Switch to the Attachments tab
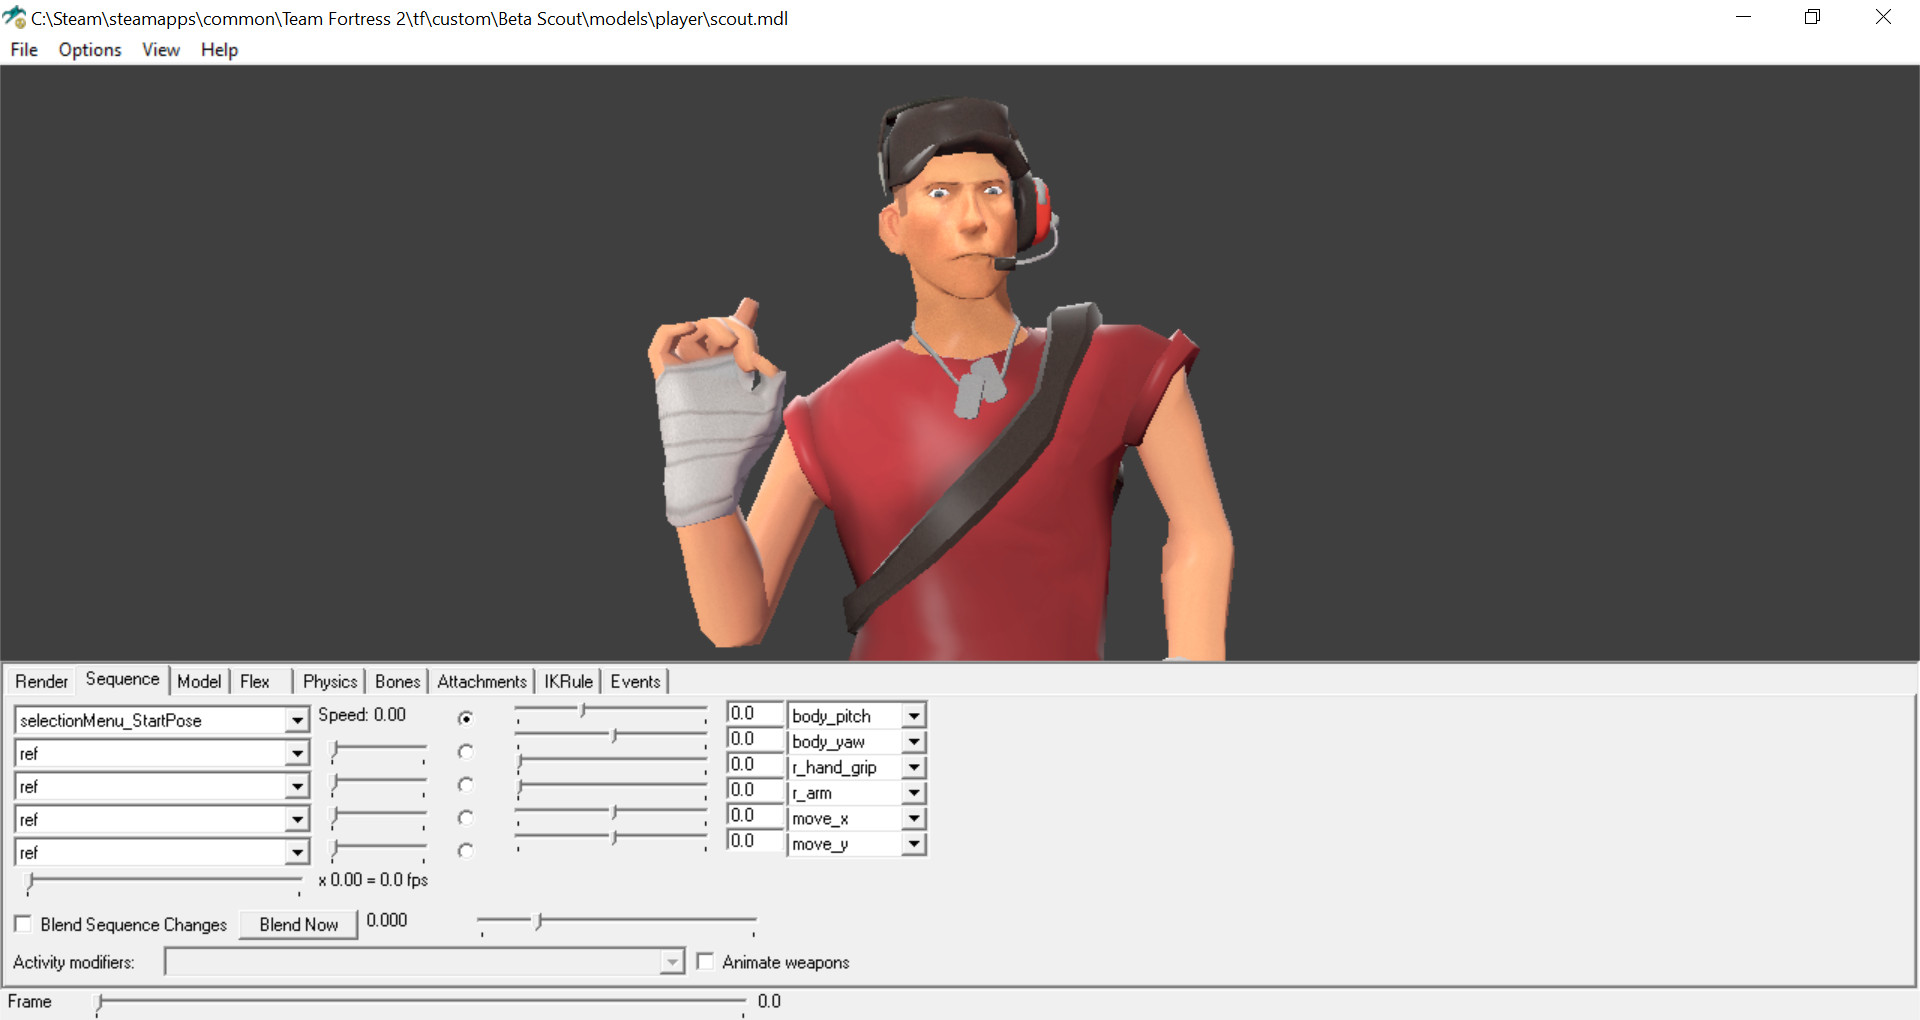Image resolution: width=1920 pixels, height=1020 pixels. [x=482, y=681]
